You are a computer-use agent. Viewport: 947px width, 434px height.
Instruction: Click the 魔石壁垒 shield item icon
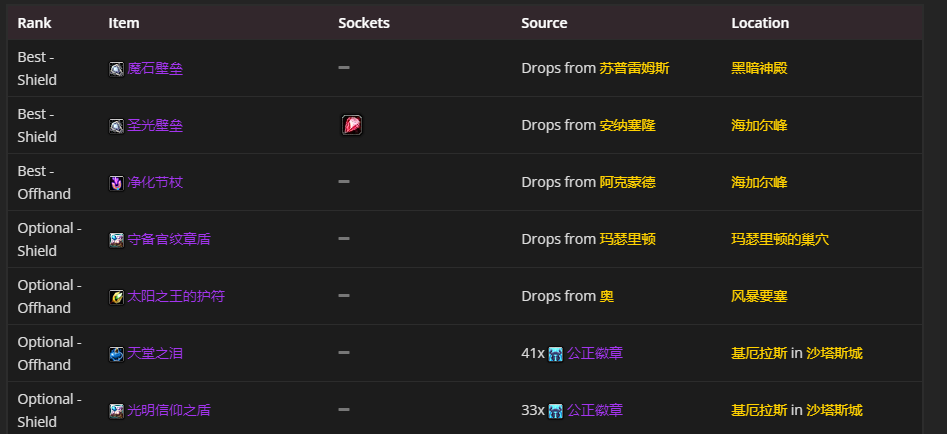116,69
